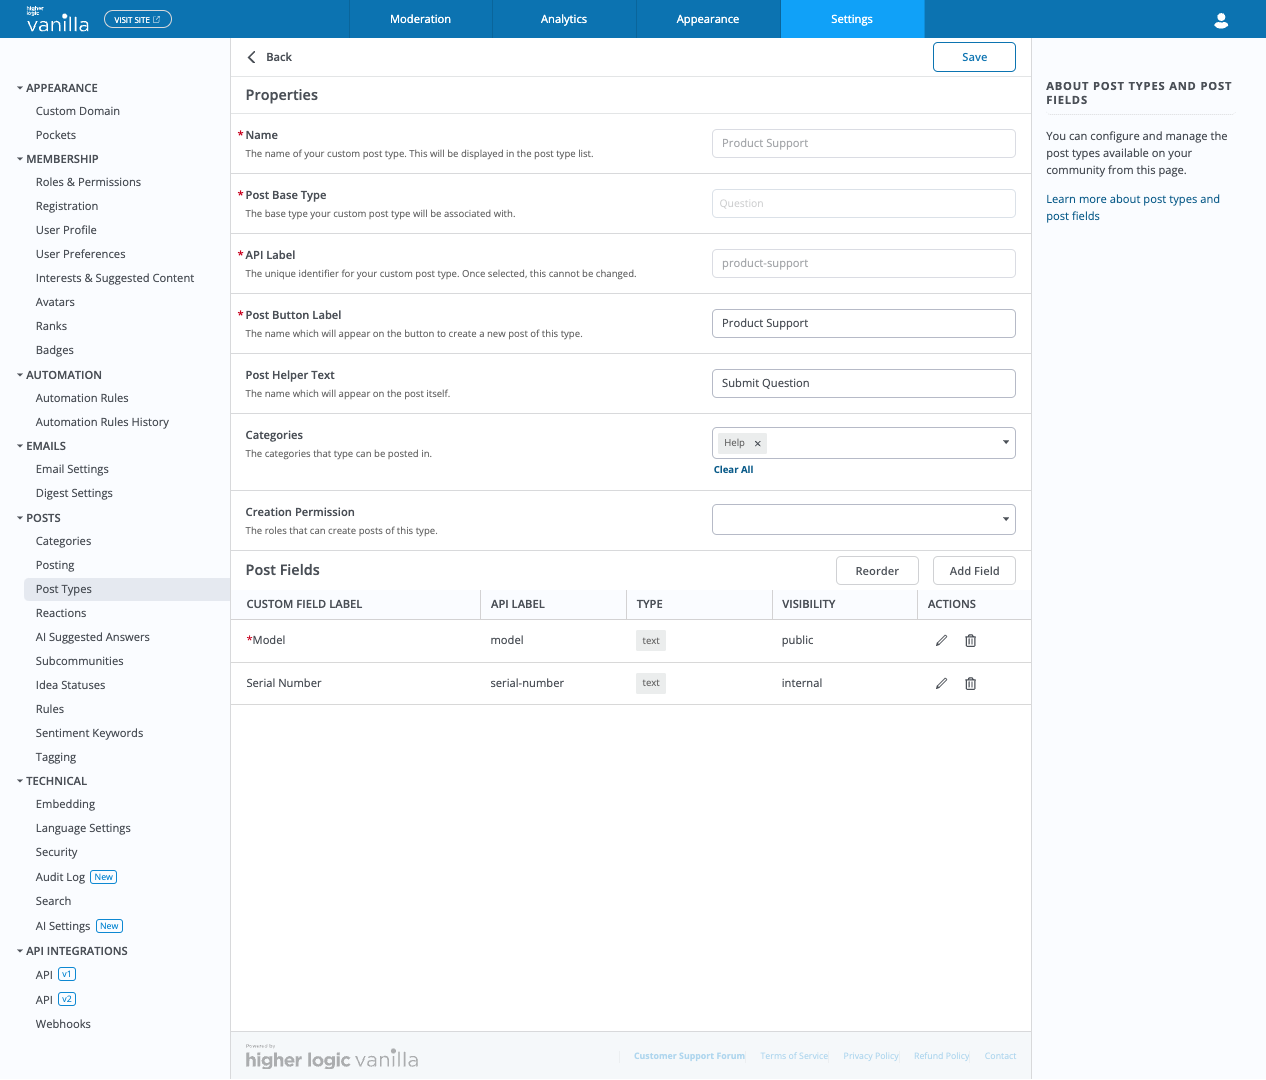Open the Categories dropdown arrow

pos(1005,443)
